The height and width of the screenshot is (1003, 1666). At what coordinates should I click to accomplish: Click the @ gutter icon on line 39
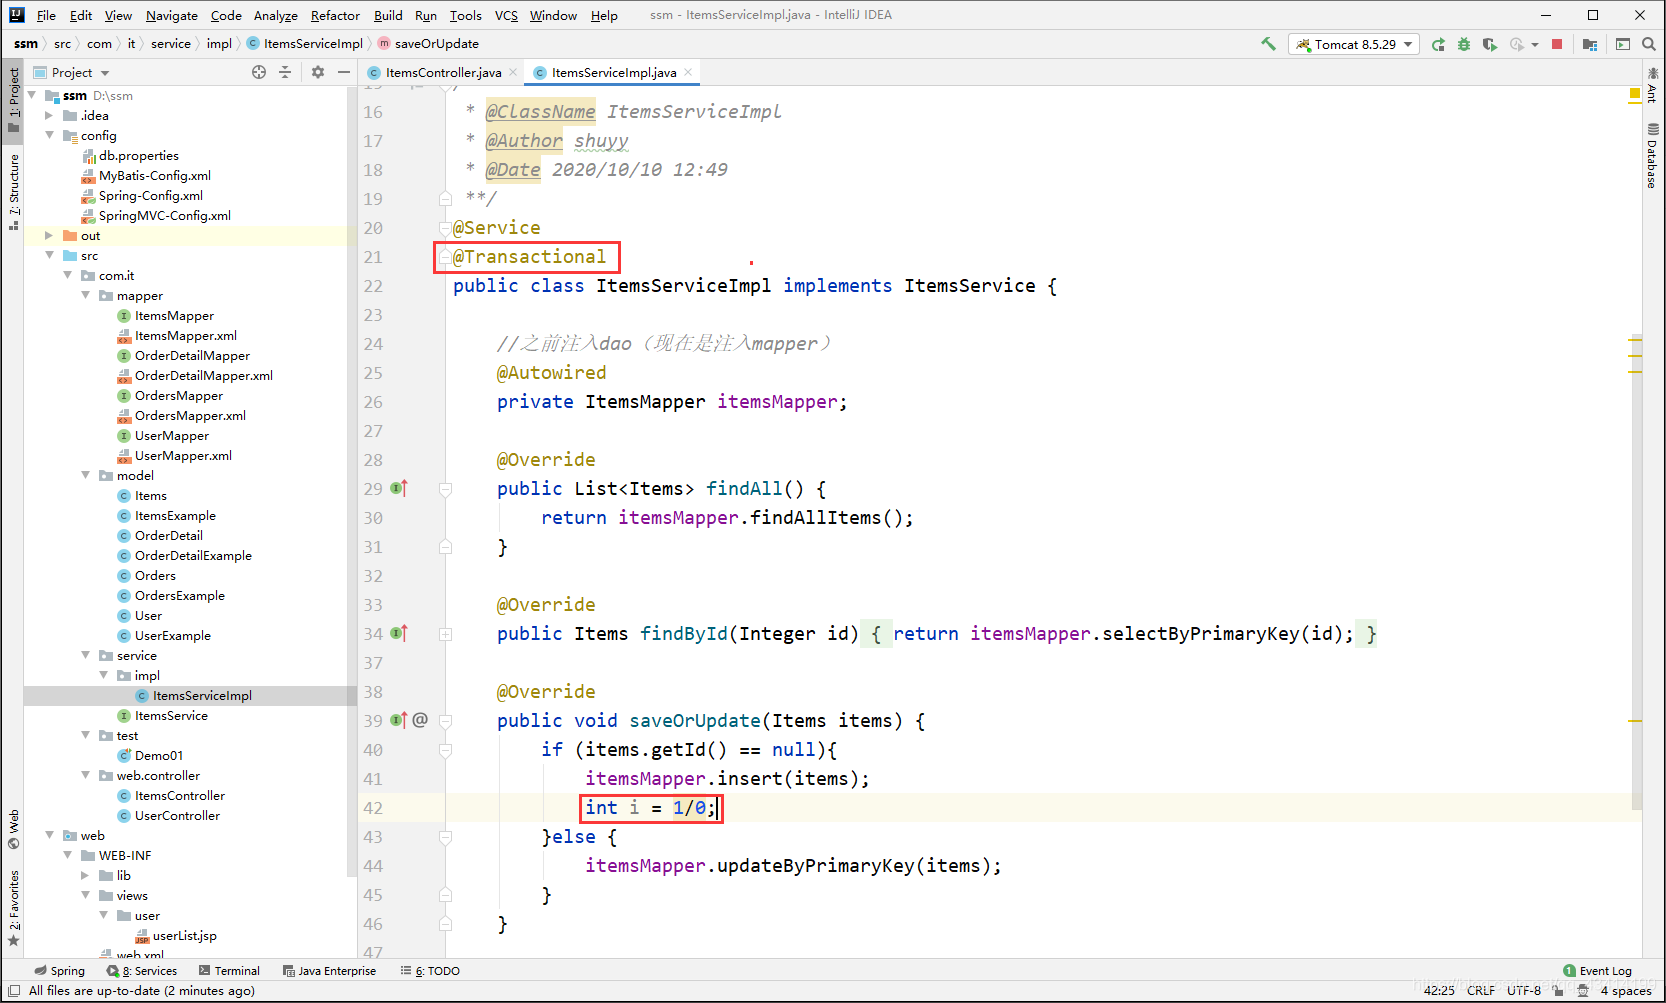[x=420, y=720]
